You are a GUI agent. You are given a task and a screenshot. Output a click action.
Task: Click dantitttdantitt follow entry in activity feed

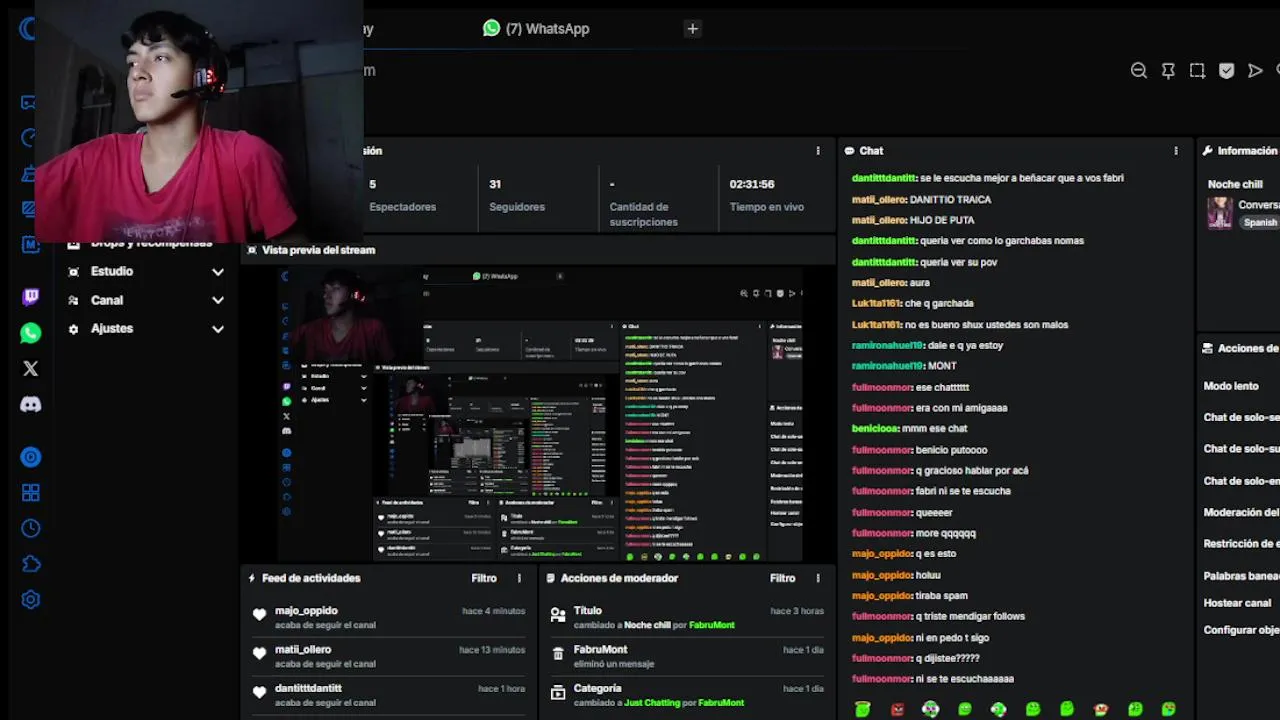tap(389, 695)
